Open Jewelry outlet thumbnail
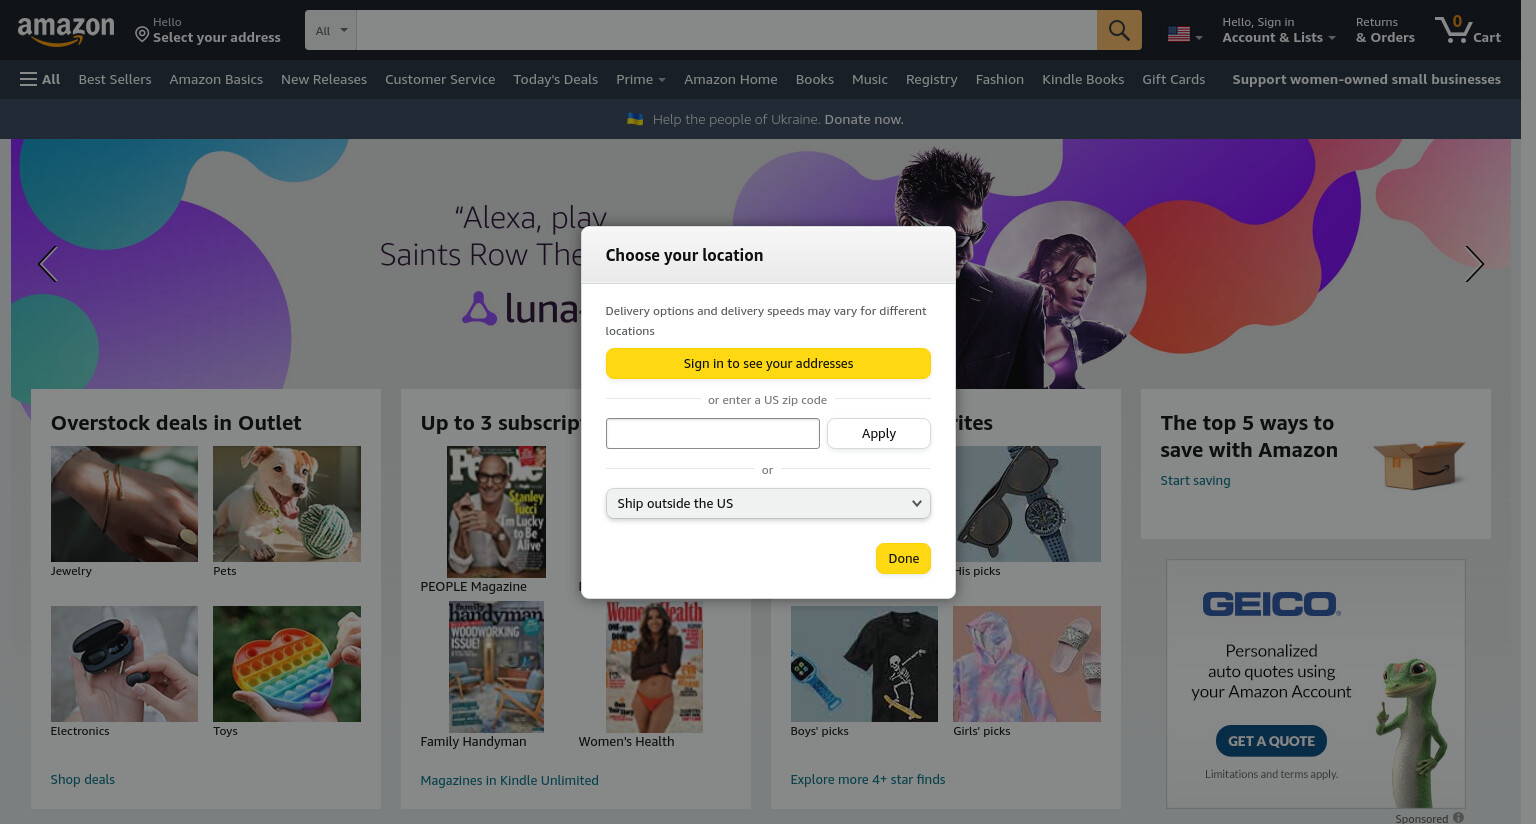Viewport: 1536px width, 824px height. 124,504
